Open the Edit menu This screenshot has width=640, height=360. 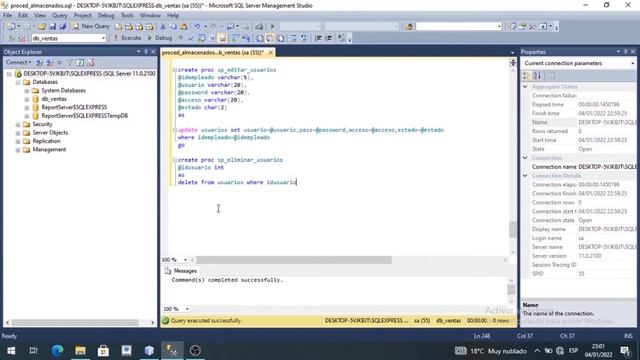click(23, 16)
